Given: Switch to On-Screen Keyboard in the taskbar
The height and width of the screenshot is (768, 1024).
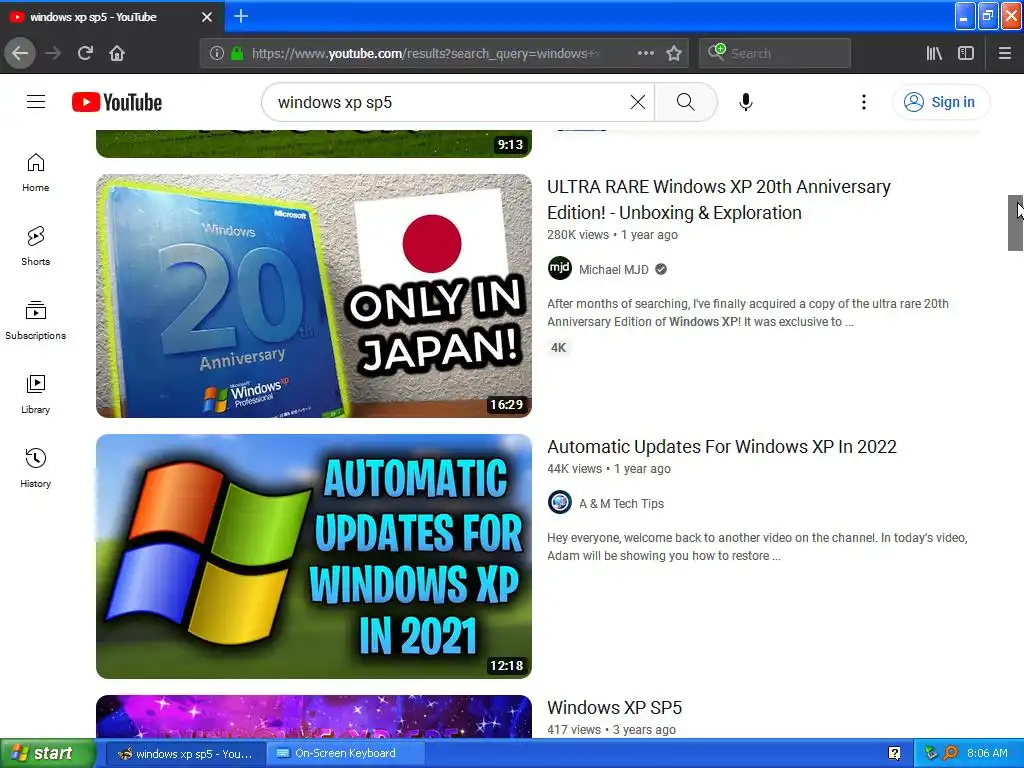Looking at the screenshot, I should pyautogui.click(x=345, y=754).
